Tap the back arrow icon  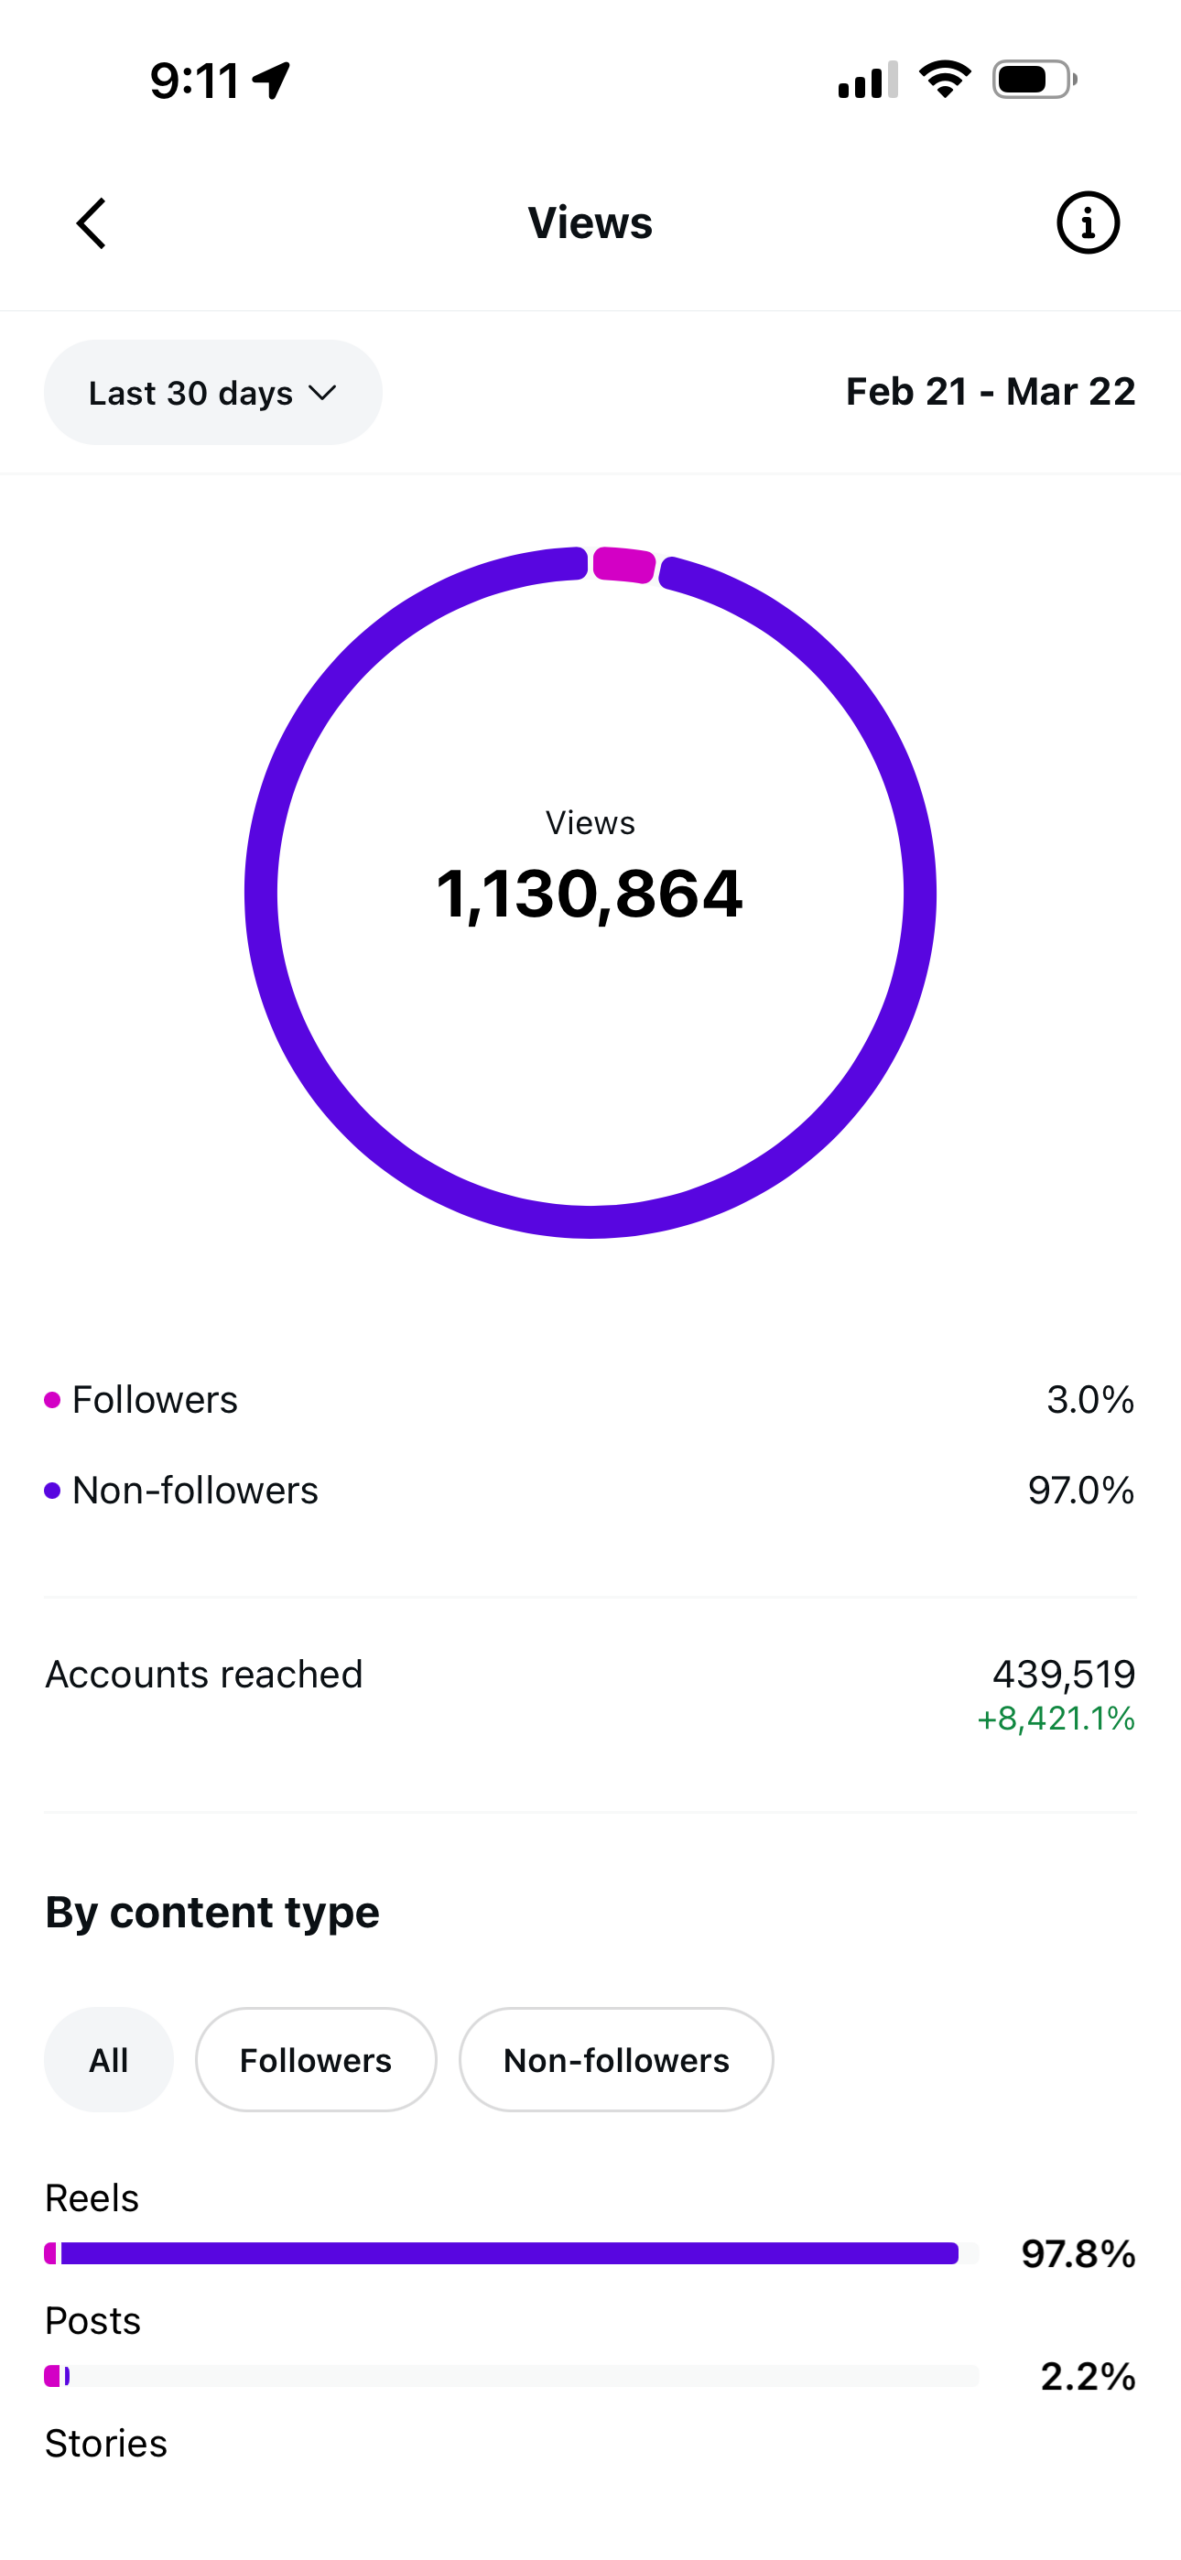tap(92, 223)
